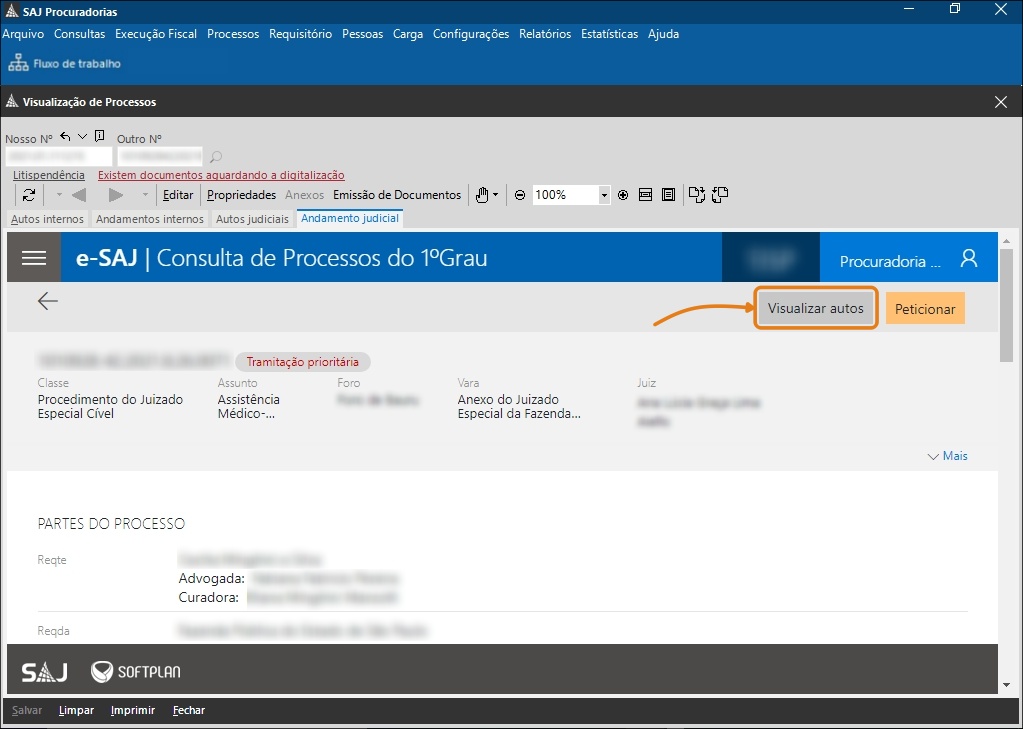Click the search magnifier beside Outro Nº
1023x729 pixels.
(216, 157)
